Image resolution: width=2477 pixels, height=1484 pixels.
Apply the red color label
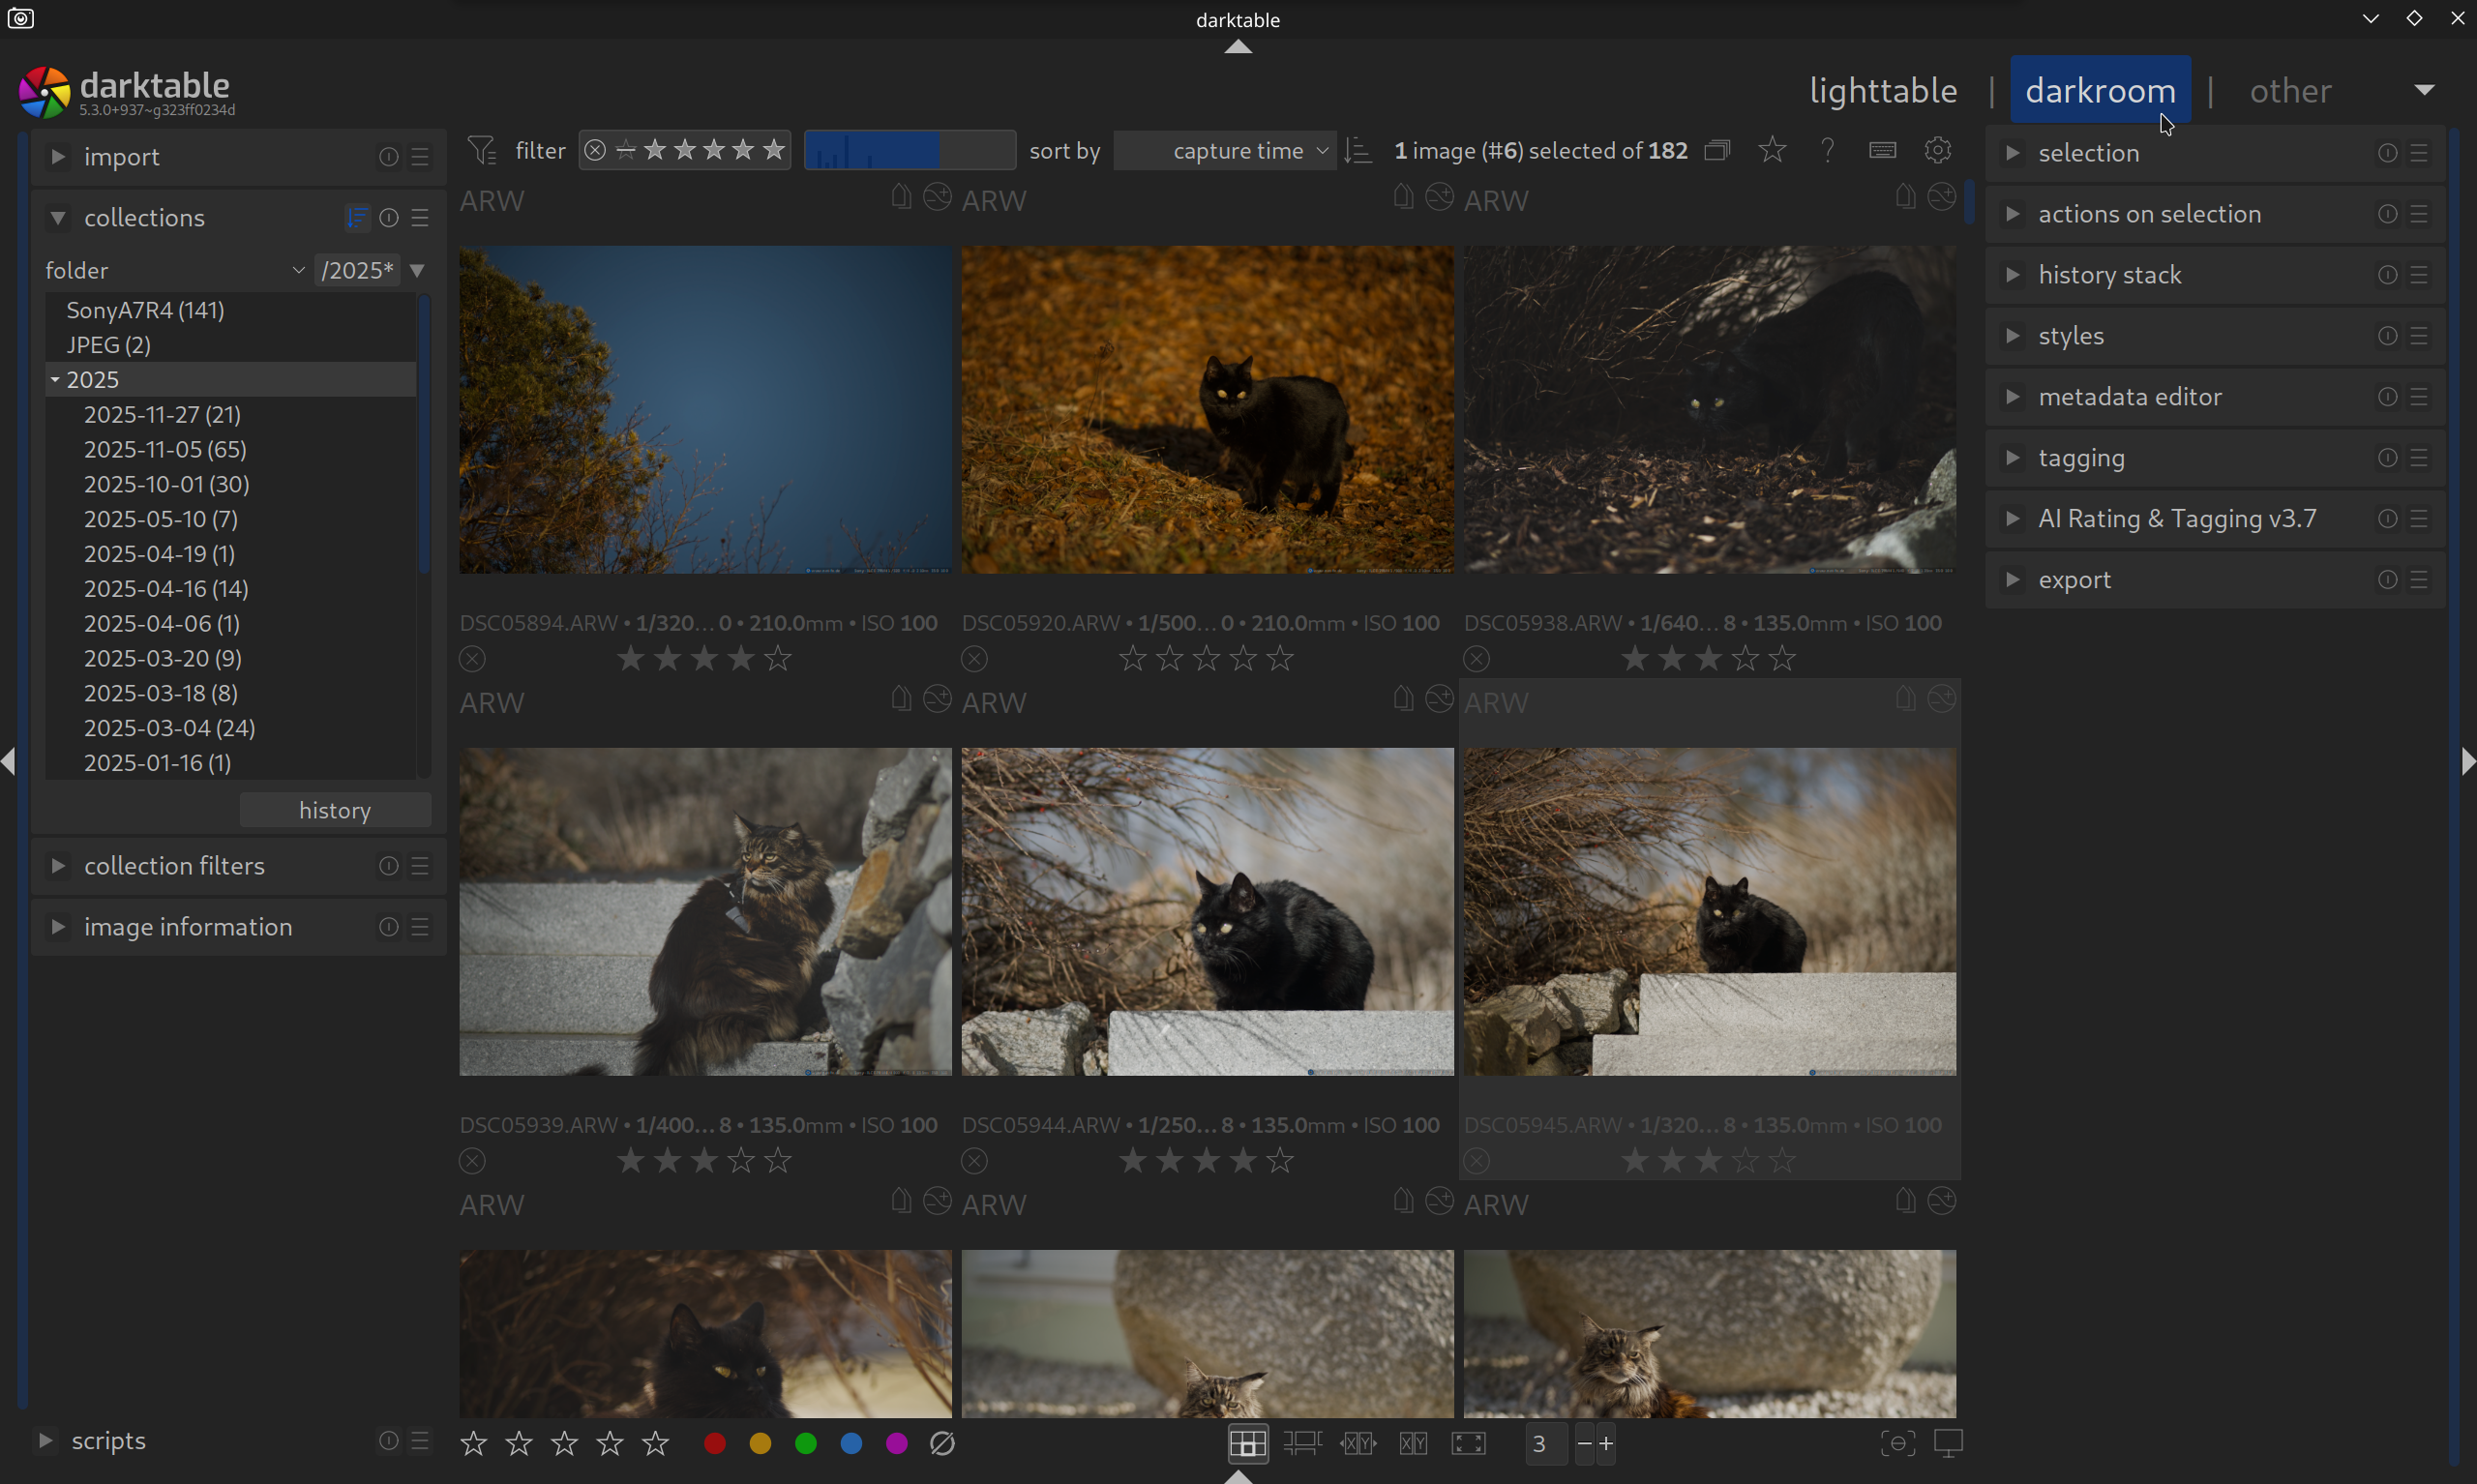(x=714, y=1443)
